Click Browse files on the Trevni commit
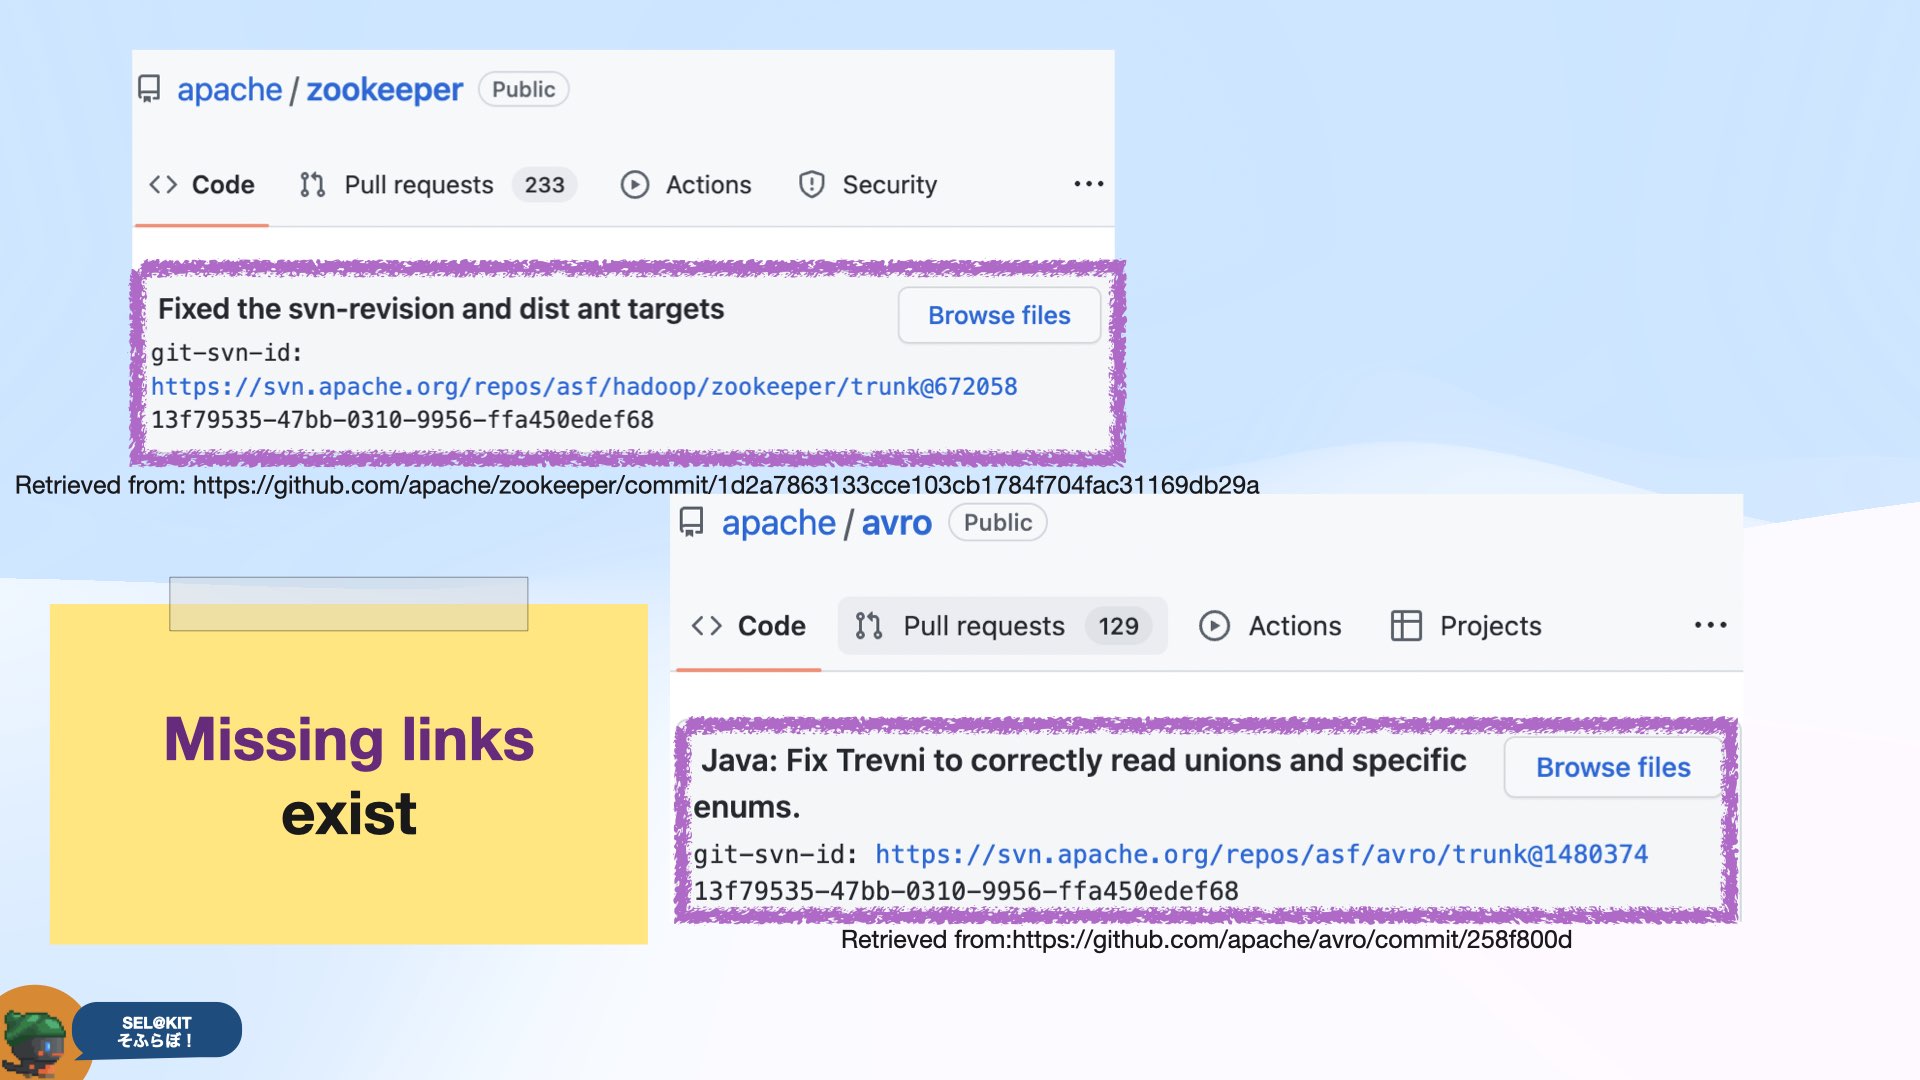This screenshot has width=1920, height=1080. coord(1612,768)
